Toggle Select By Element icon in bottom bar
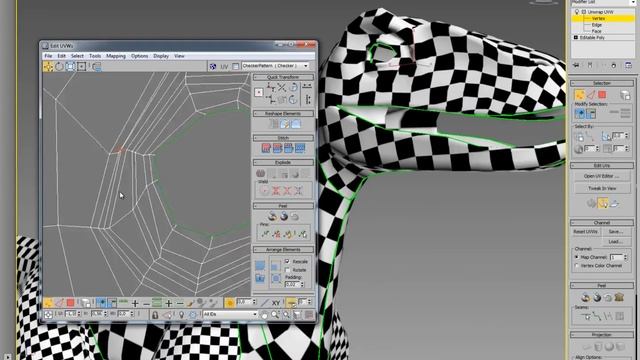This screenshot has width=640, height=360. [86, 303]
